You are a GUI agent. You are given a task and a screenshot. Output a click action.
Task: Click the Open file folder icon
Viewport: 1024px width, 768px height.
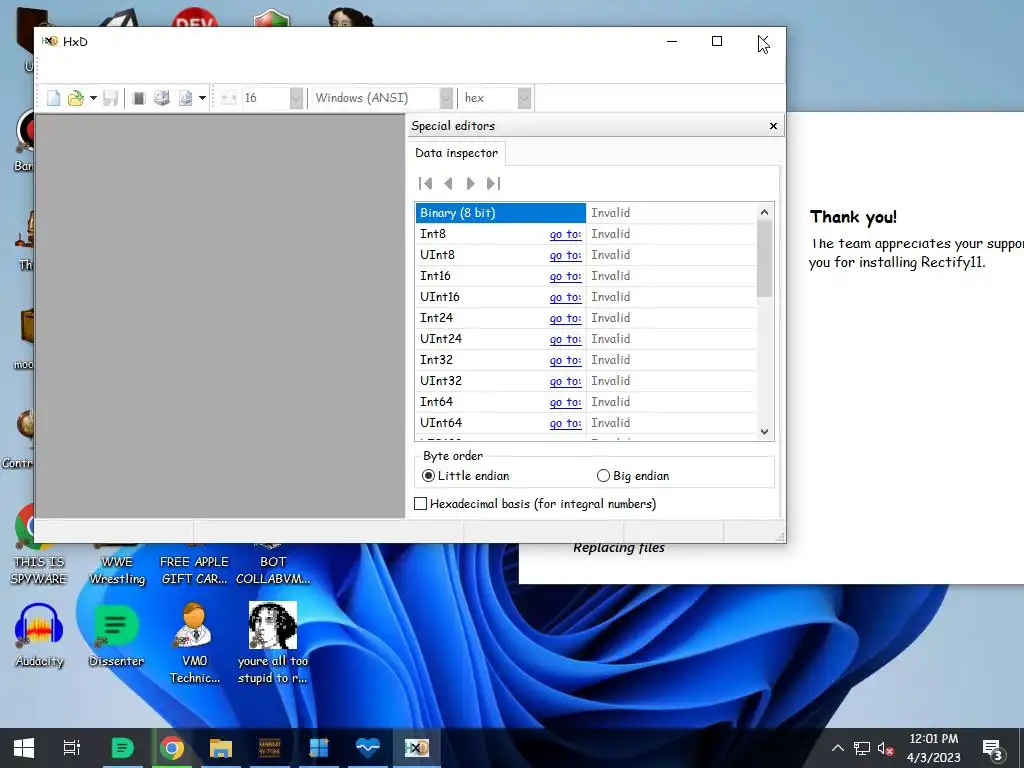pyautogui.click(x=76, y=99)
